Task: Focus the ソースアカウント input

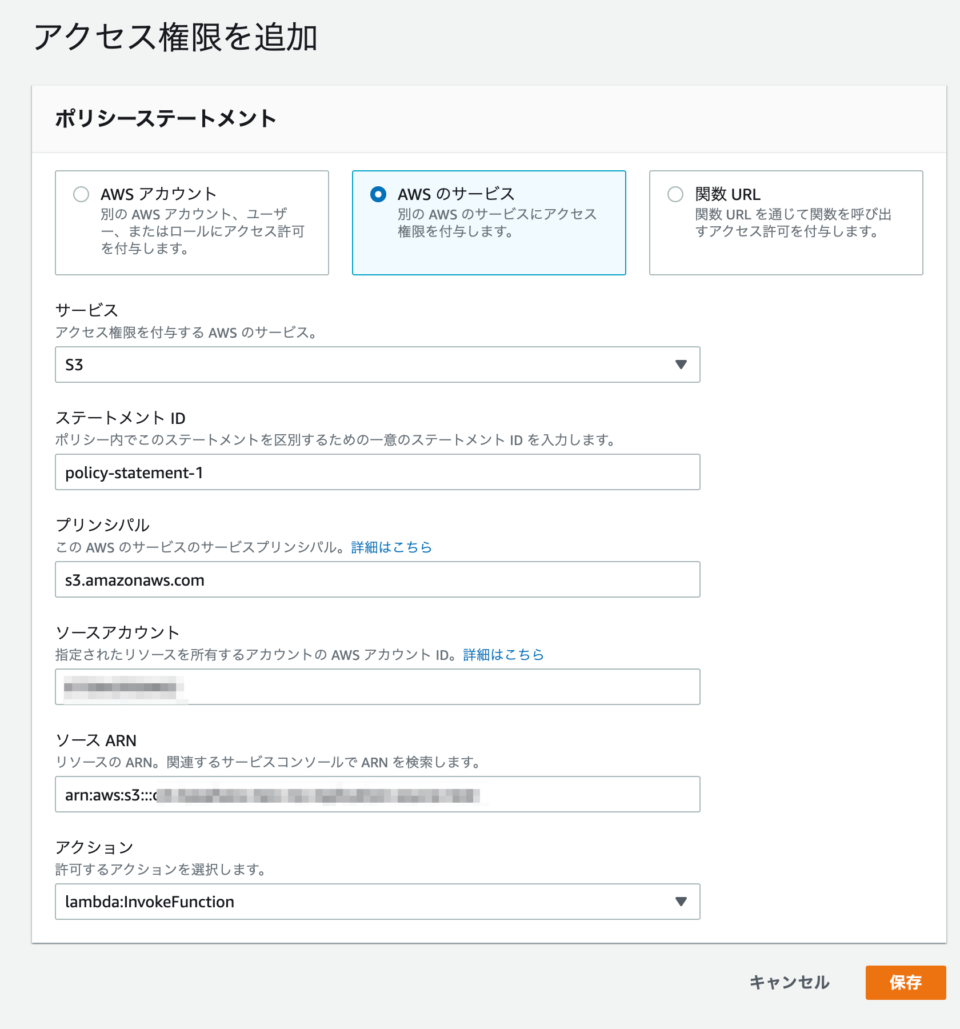Action: tap(377, 687)
